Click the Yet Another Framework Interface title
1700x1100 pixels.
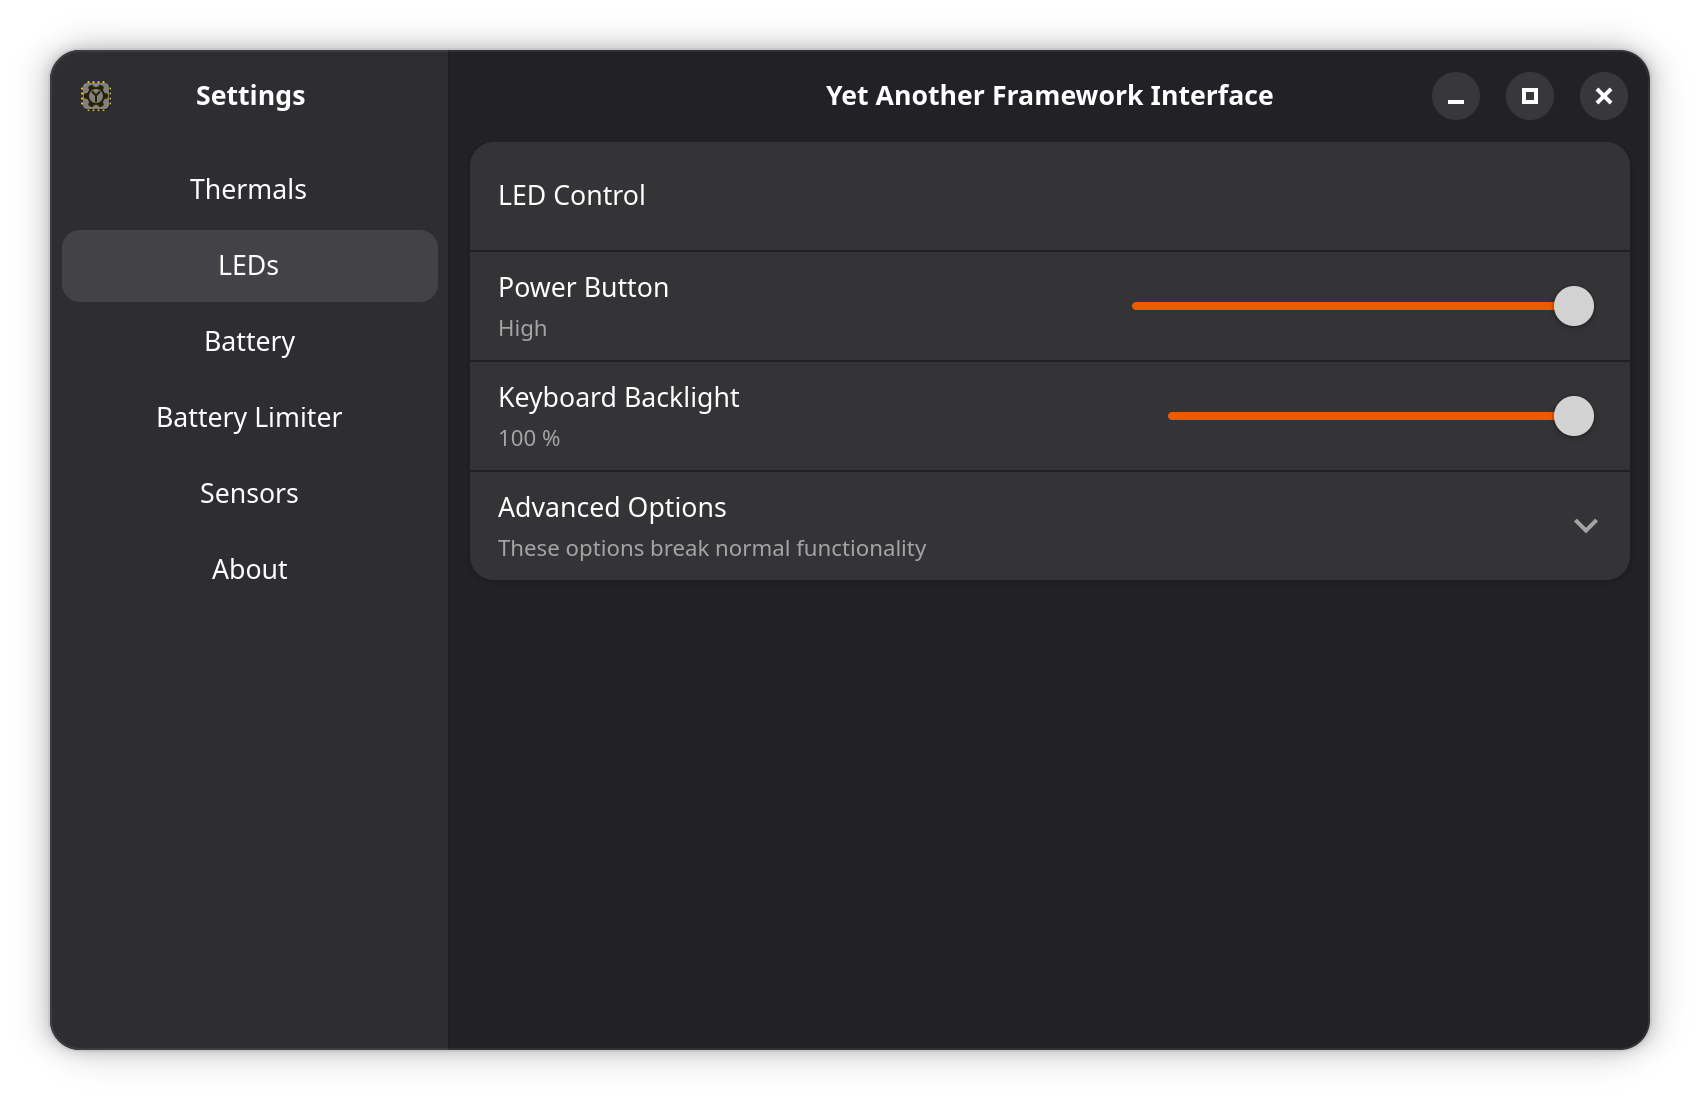[1050, 95]
